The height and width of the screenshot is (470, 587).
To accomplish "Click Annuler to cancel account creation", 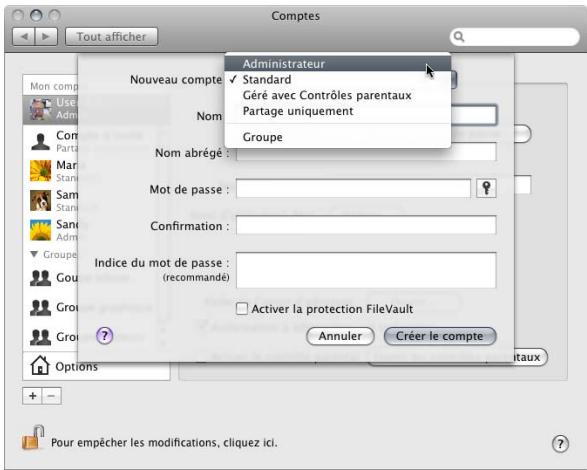I will click(x=340, y=336).
